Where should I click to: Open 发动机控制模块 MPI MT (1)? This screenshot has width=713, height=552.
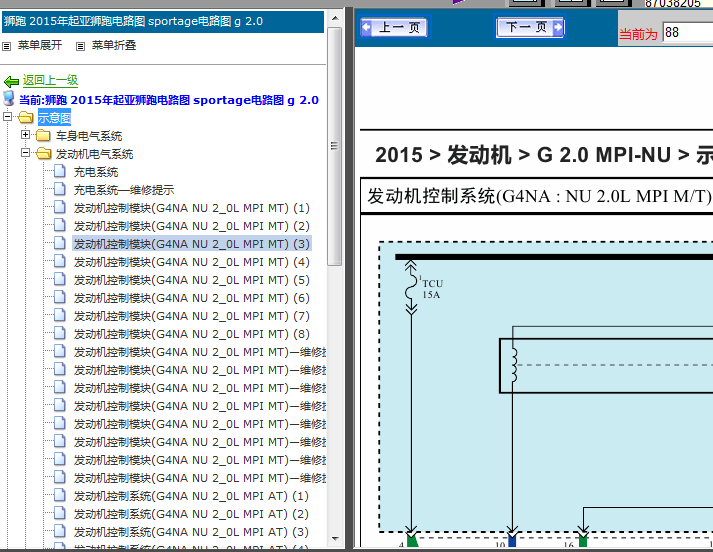191,208
